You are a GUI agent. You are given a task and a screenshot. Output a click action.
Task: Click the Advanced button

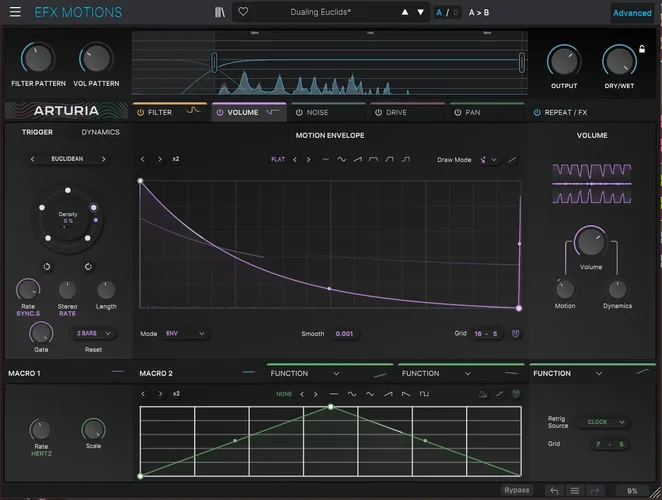pos(632,13)
